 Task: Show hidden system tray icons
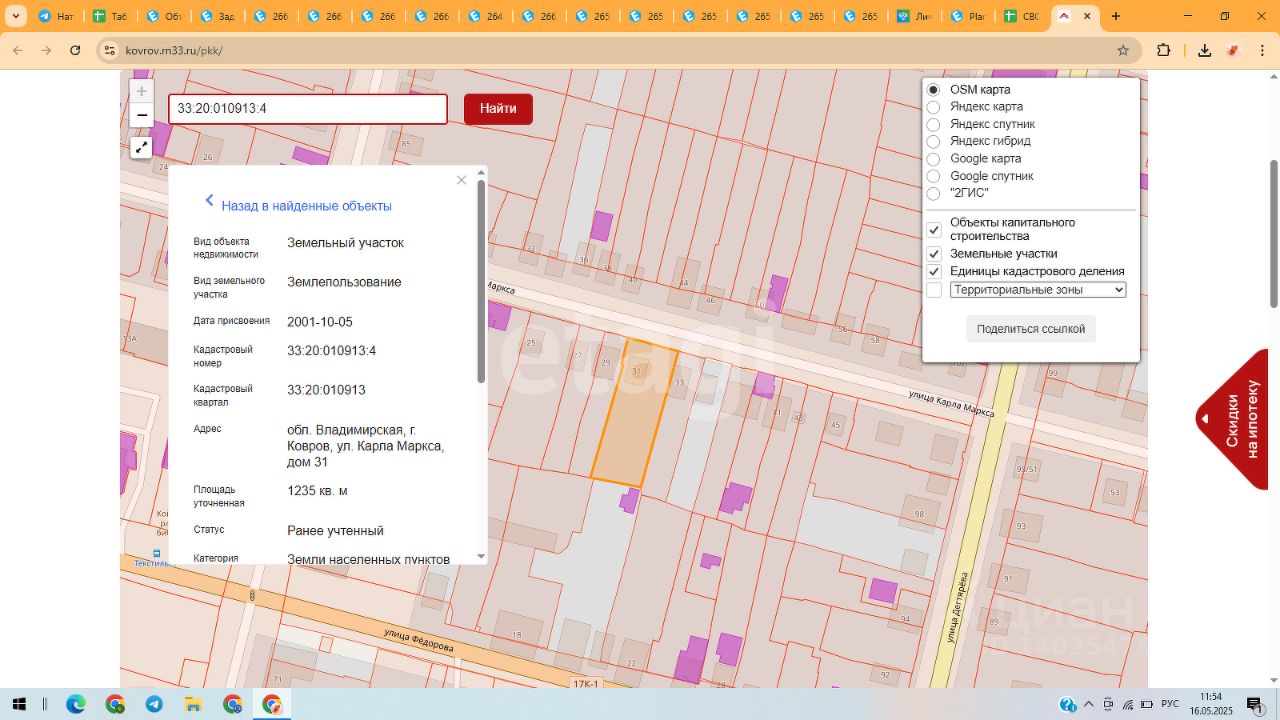[x=1091, y=704]
